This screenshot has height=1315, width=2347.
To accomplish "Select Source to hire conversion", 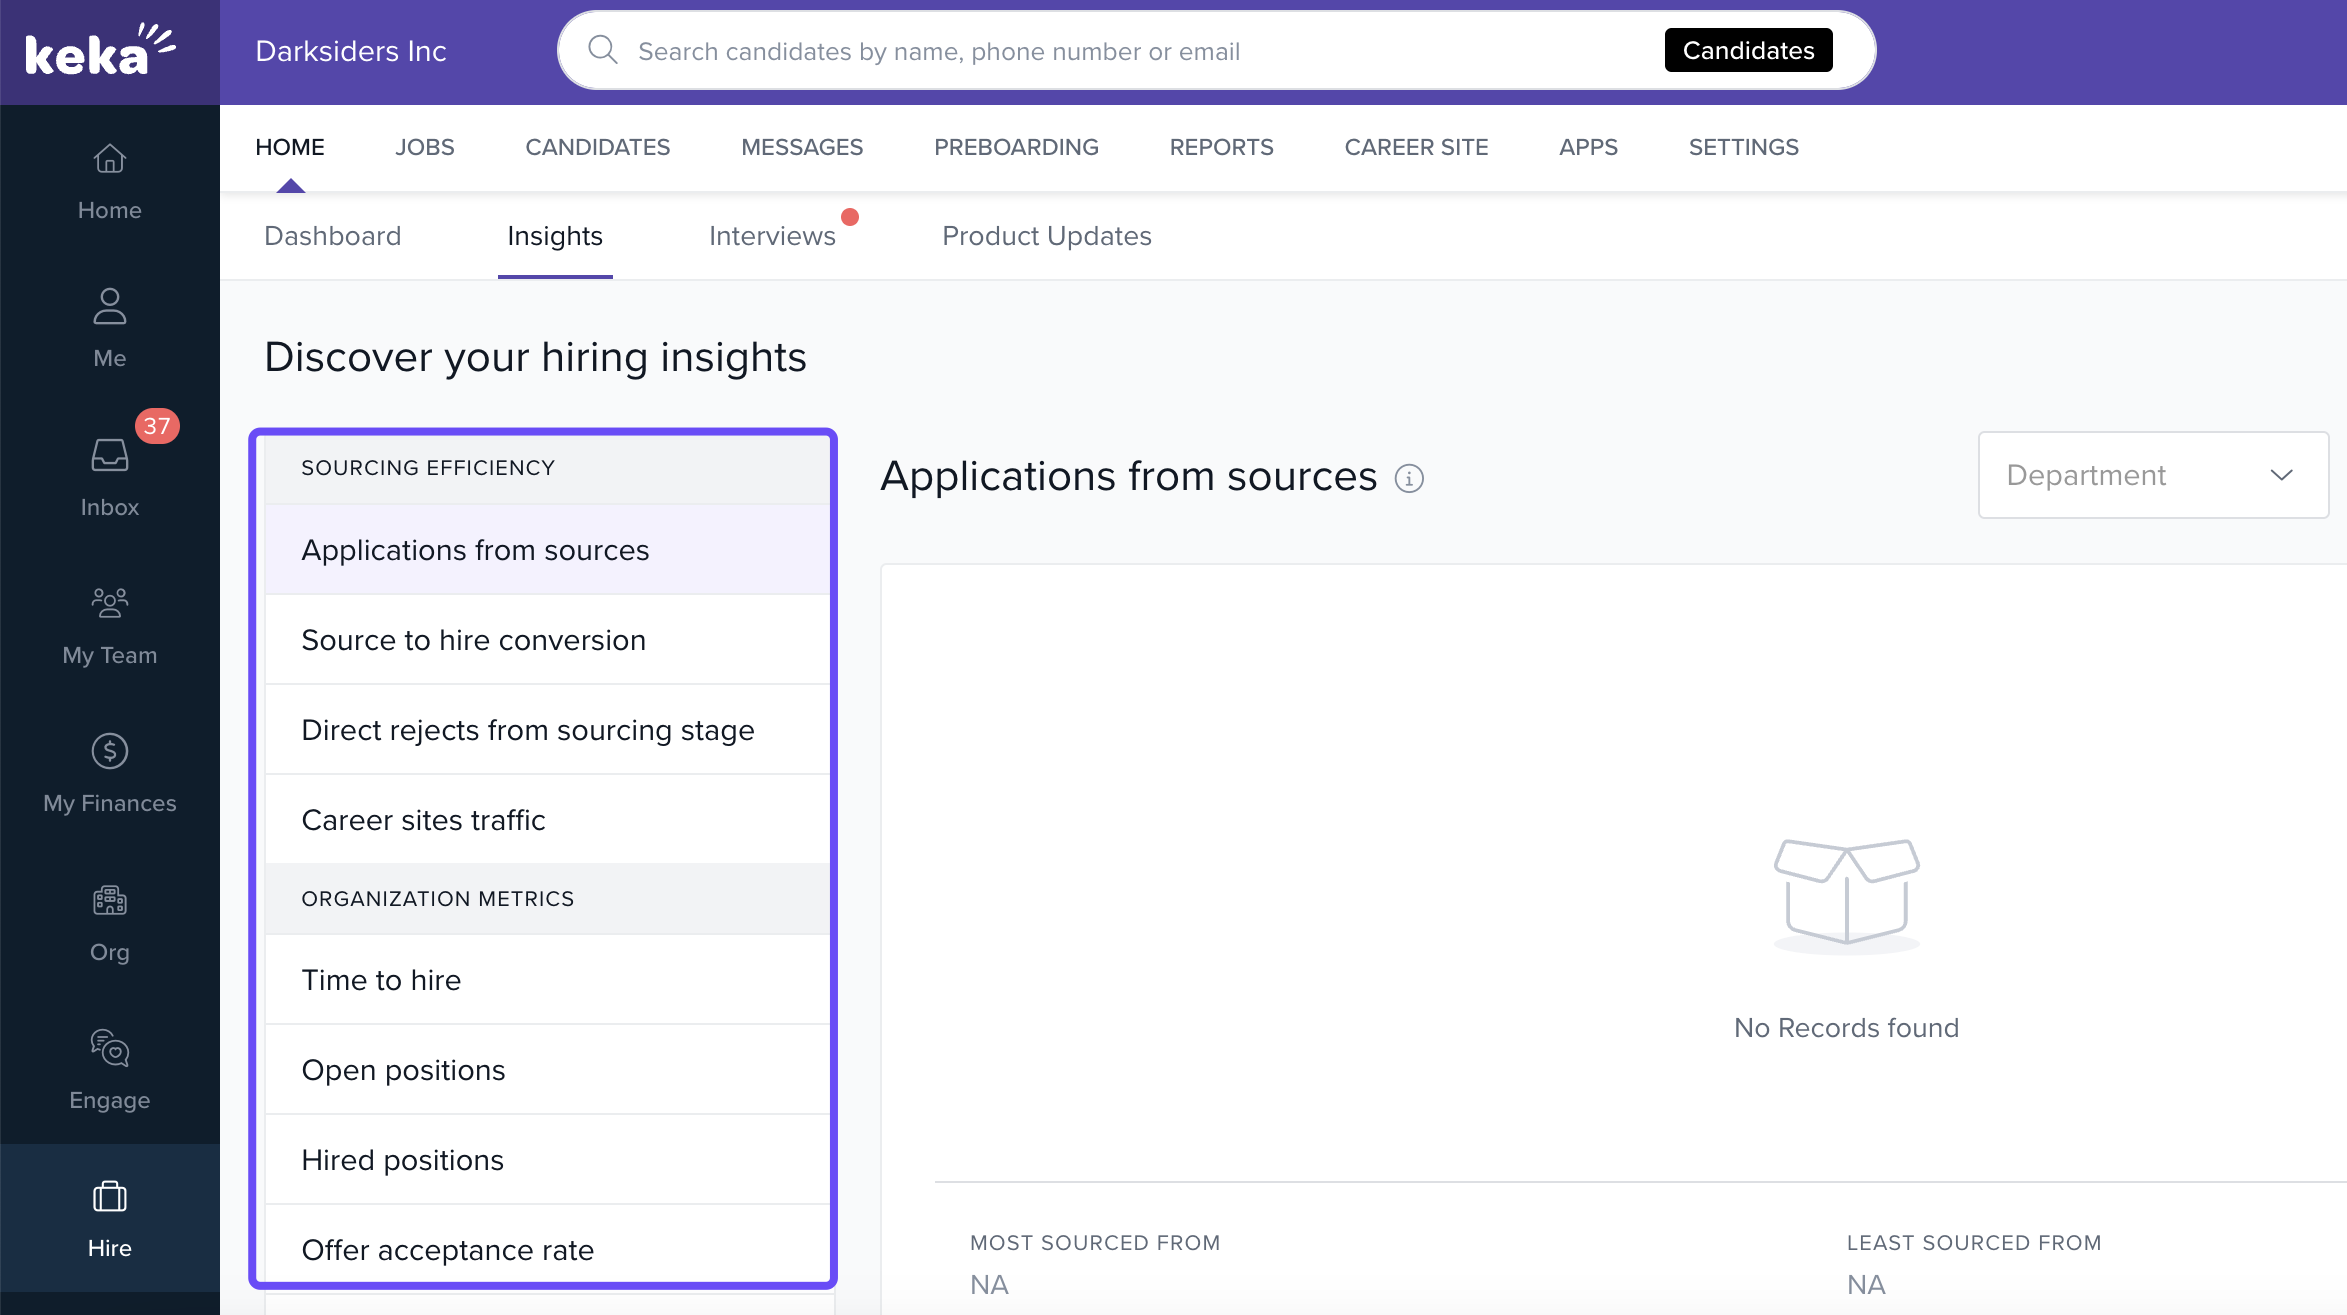I will 473,640.
